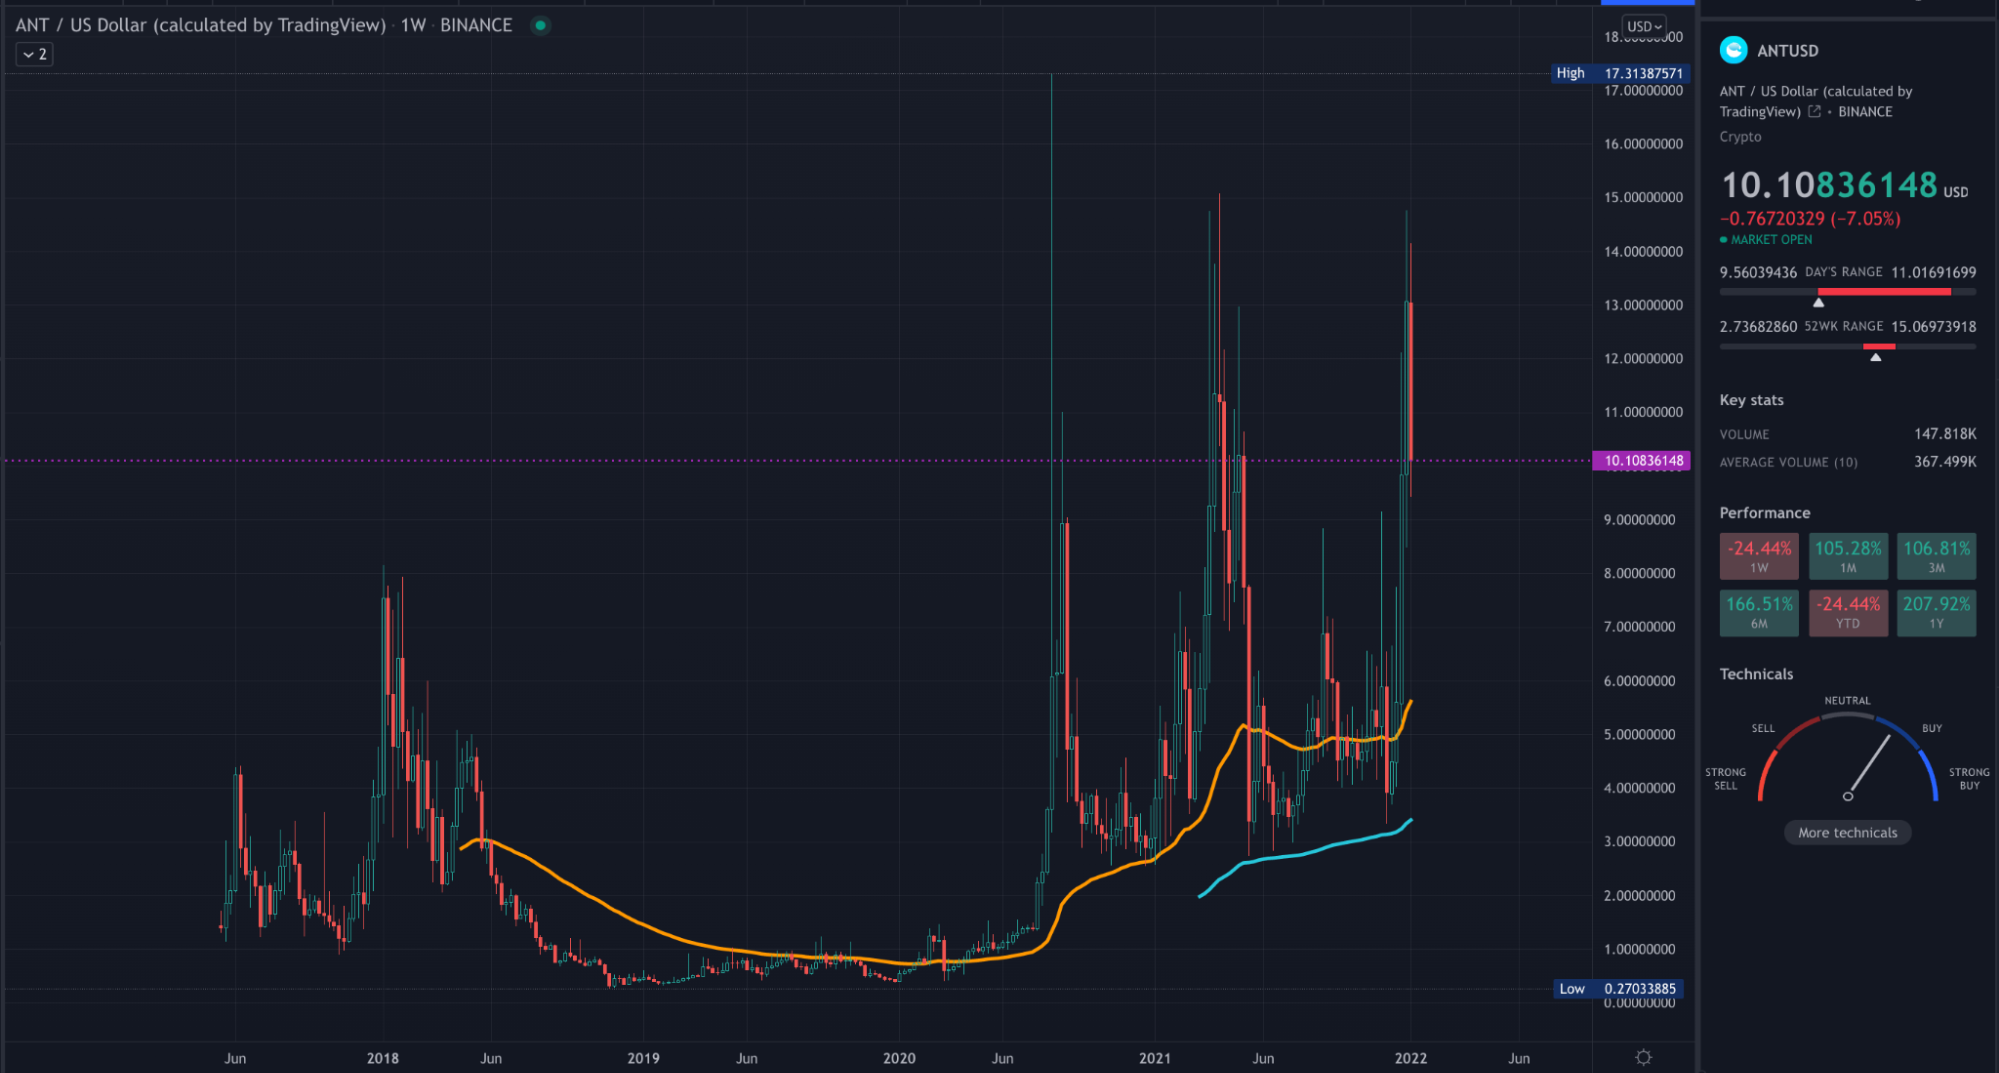Select the 1W performance tile
Viewport: 1999px width, 1073px height.
(1759, 556)
